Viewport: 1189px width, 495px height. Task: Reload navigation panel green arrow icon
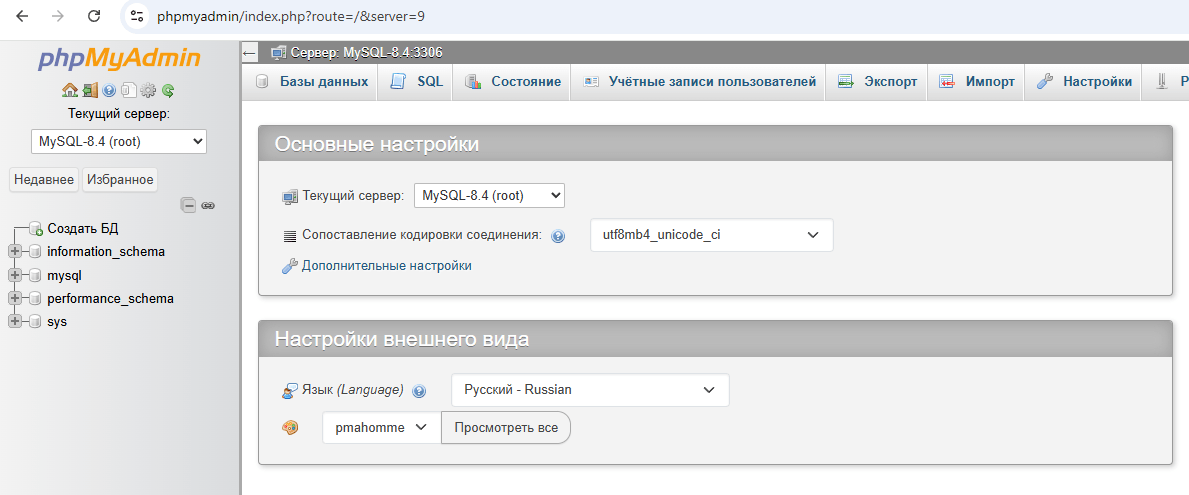[168, 90]
